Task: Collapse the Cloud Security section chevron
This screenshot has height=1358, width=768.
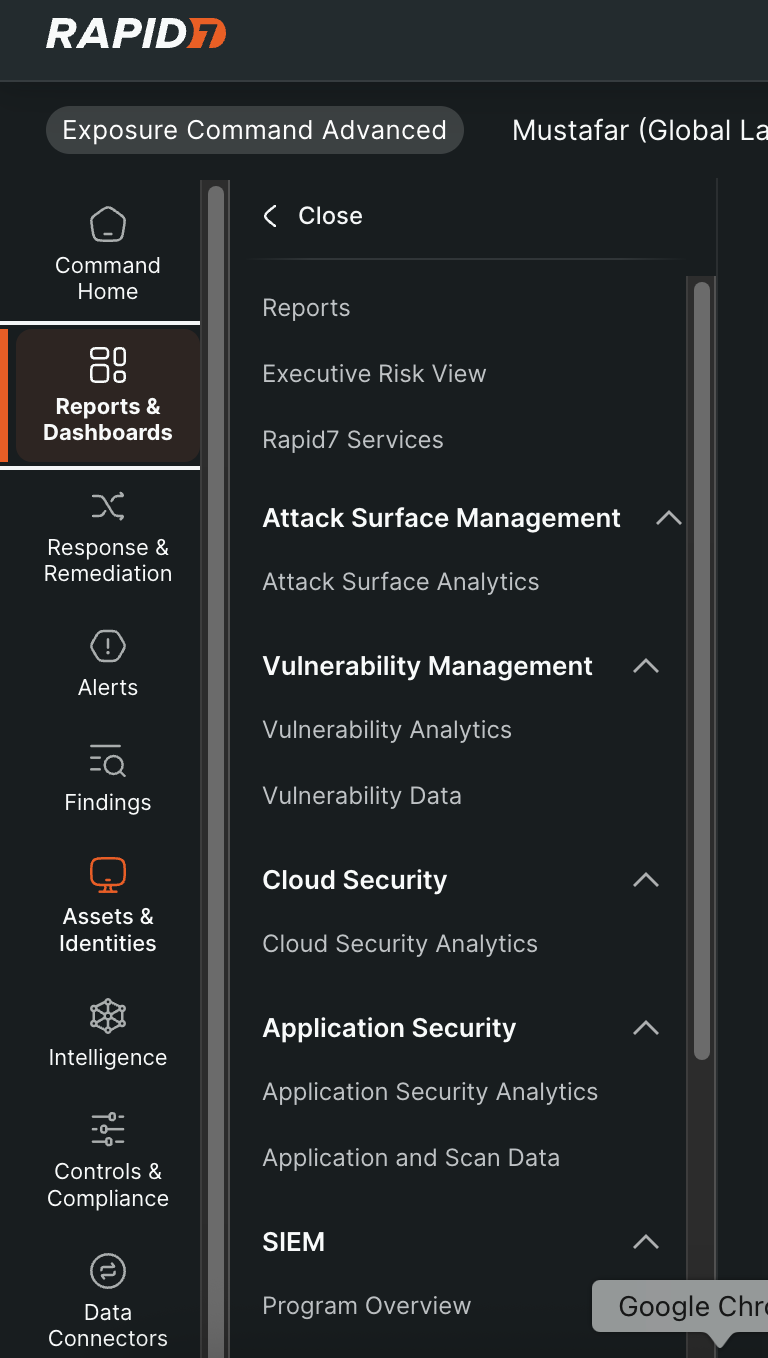Action: tap(646, 880)
